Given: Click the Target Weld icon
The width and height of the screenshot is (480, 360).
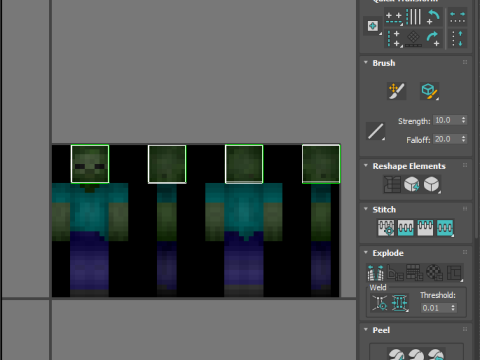Looking at the screenshot, I should 380,303.
